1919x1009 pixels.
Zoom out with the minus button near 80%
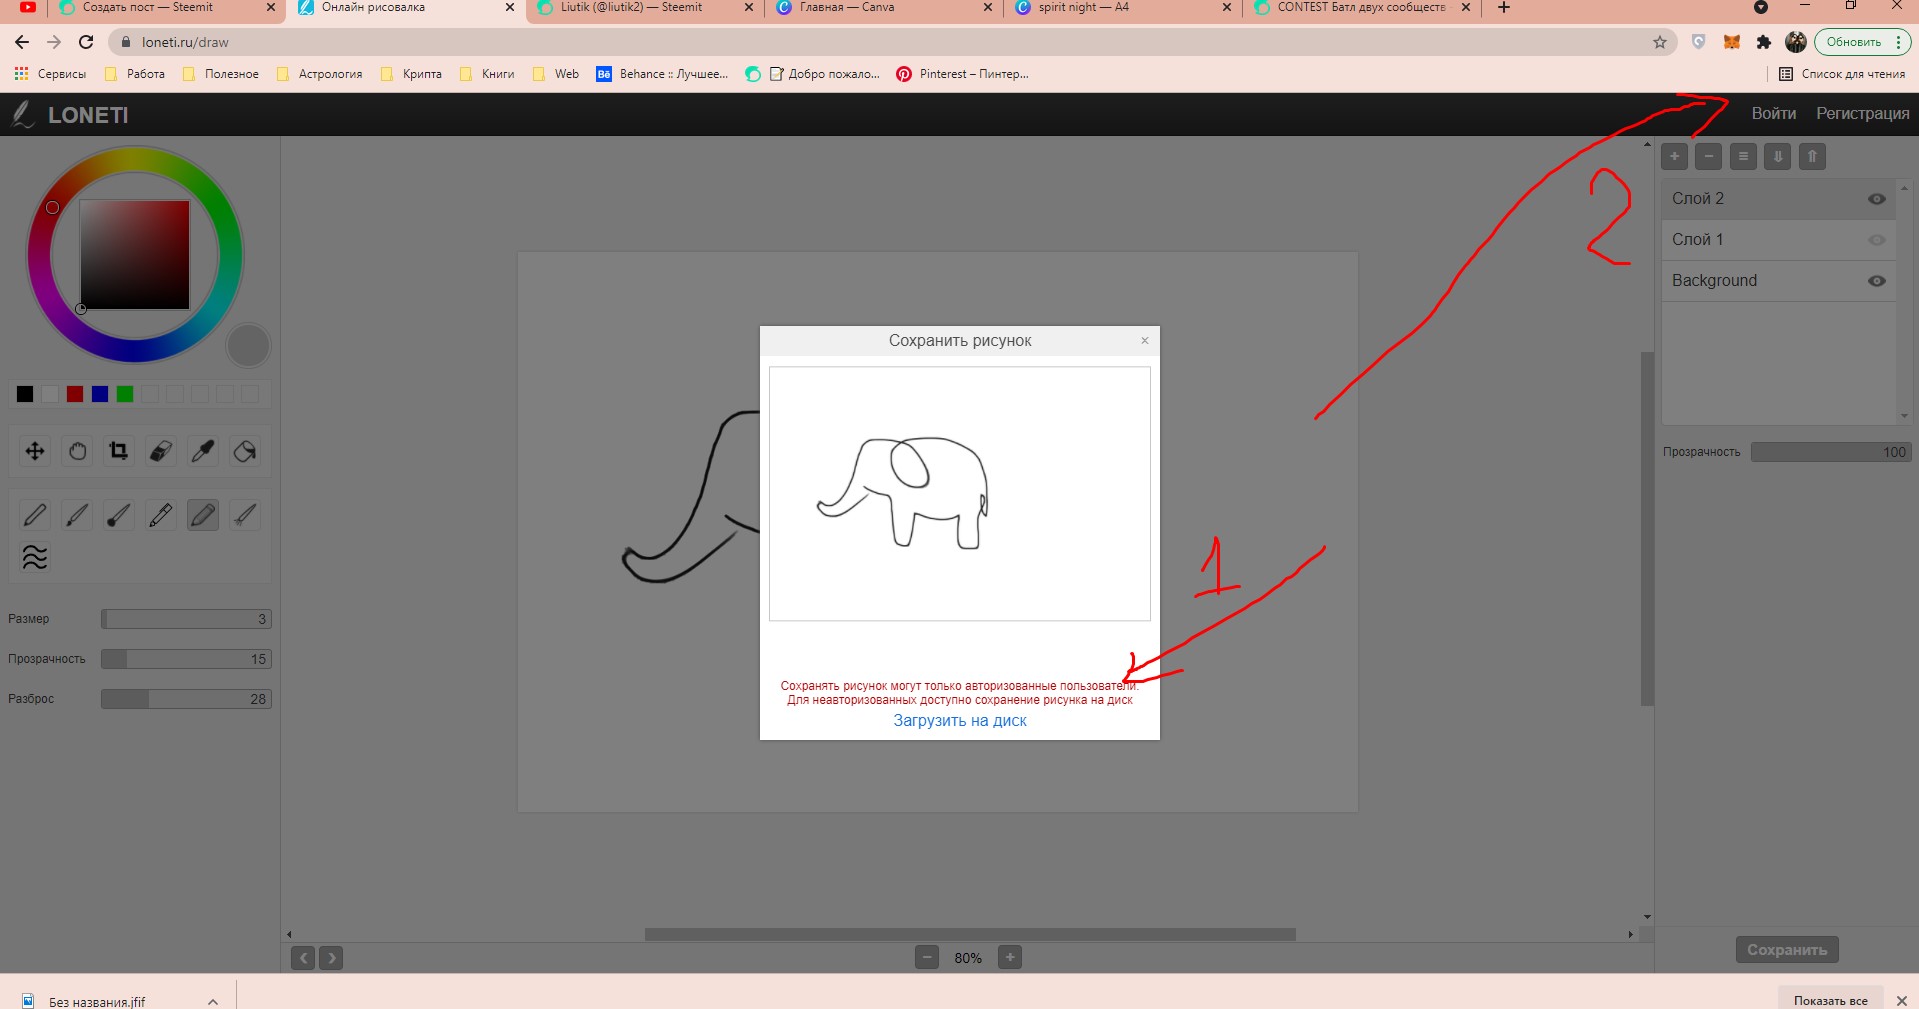tap(927, 958)
